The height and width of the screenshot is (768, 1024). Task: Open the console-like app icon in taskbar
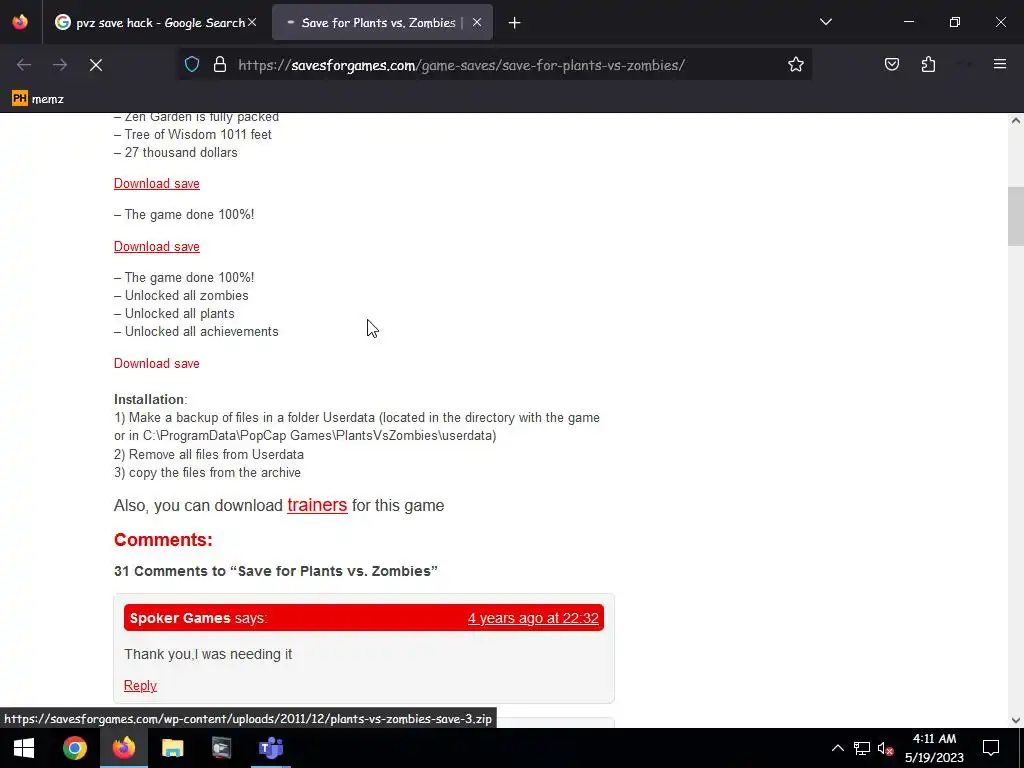pyautogui.click(x=221, y=748)
